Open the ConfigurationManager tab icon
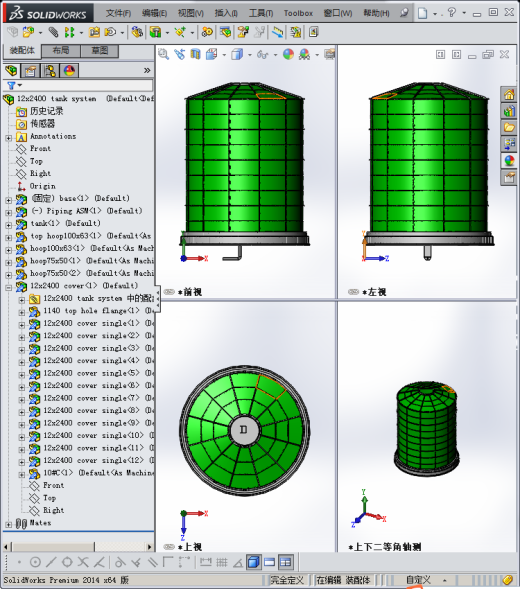520x589 pixels. pyautogui.click(x=50, y=70)
